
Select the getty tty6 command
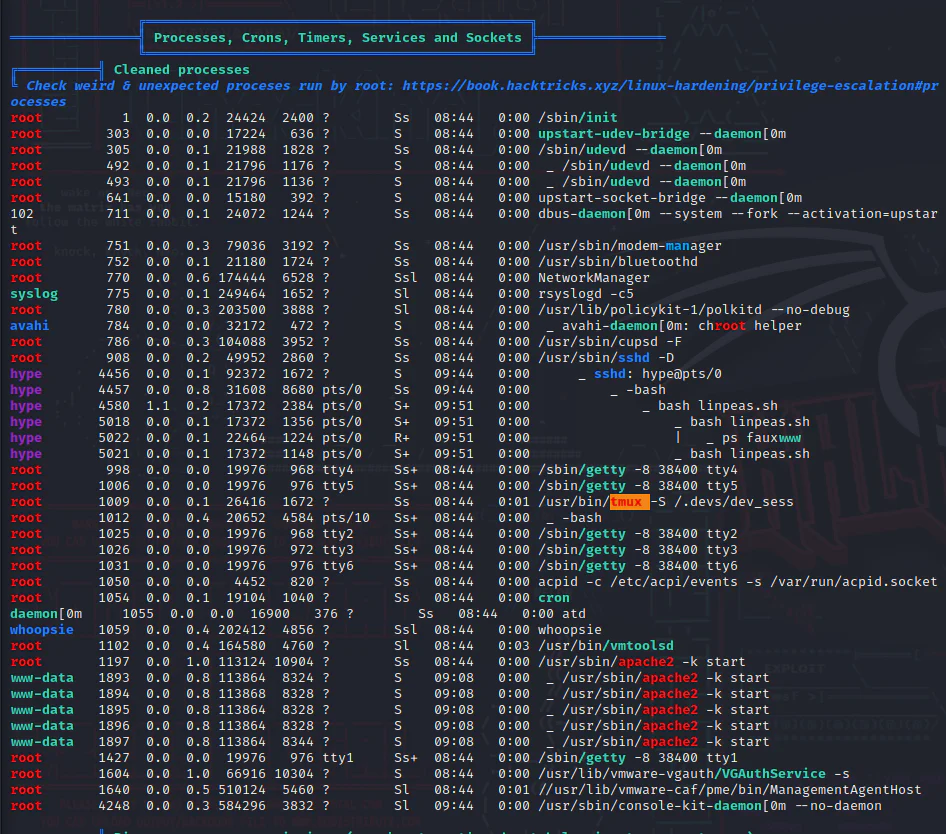click(638, 566)
